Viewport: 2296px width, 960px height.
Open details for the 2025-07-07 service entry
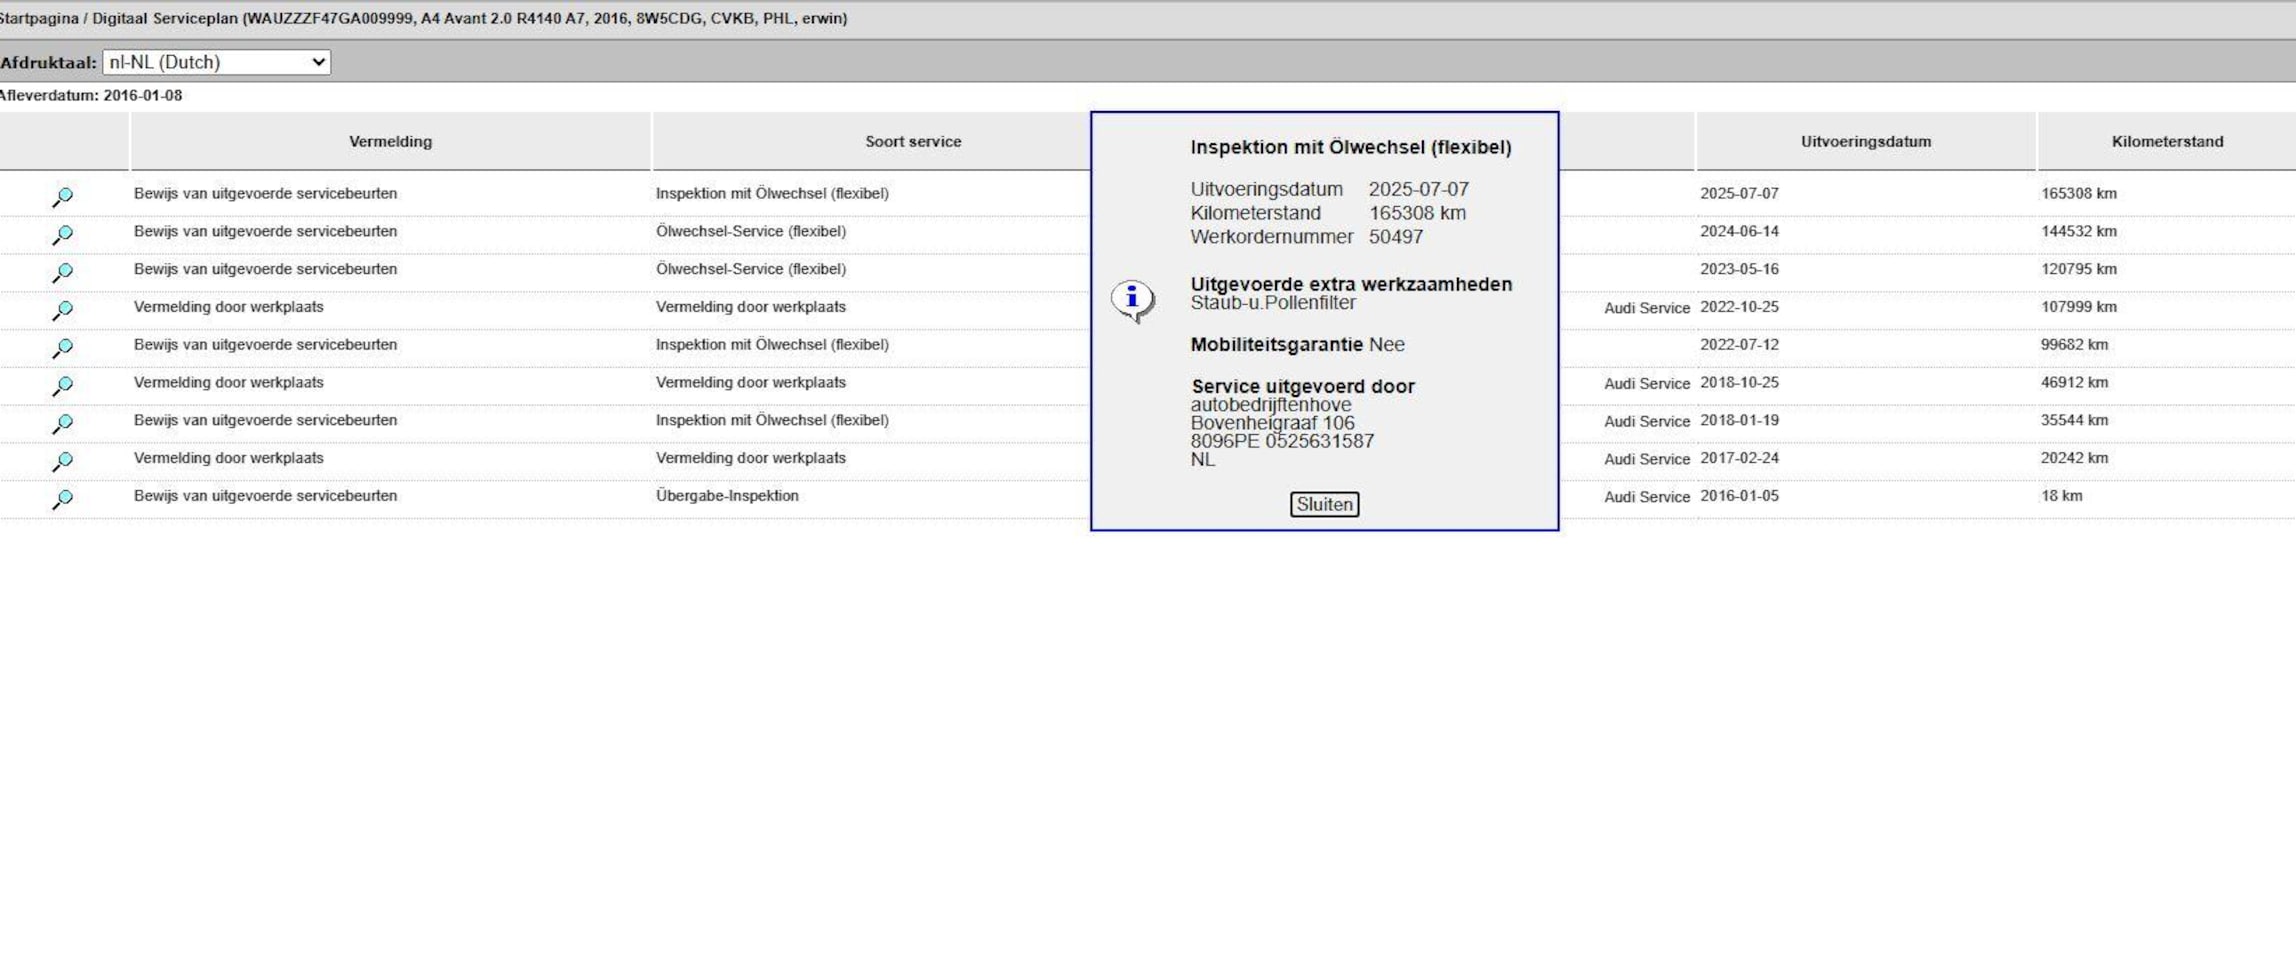coord(62,197)
